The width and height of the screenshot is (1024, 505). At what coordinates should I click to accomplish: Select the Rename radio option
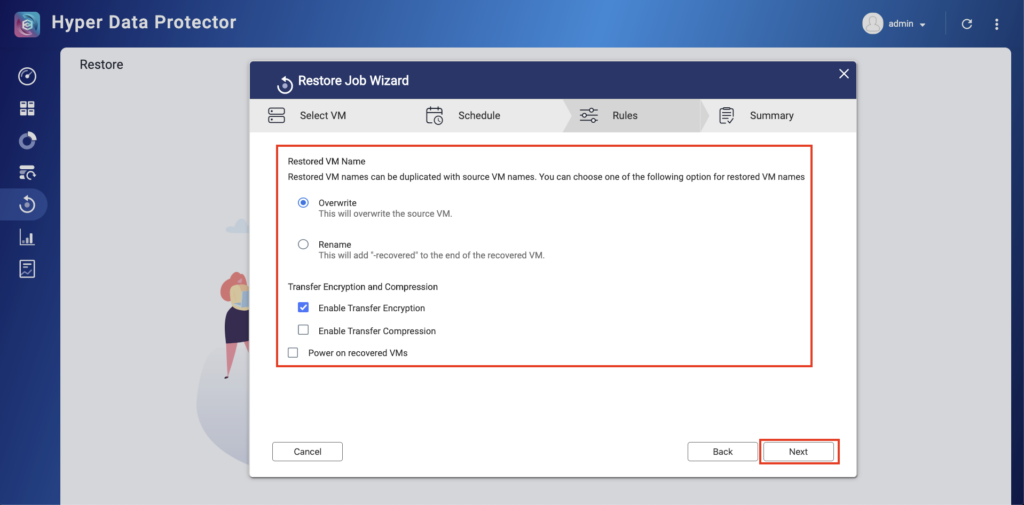303,244
